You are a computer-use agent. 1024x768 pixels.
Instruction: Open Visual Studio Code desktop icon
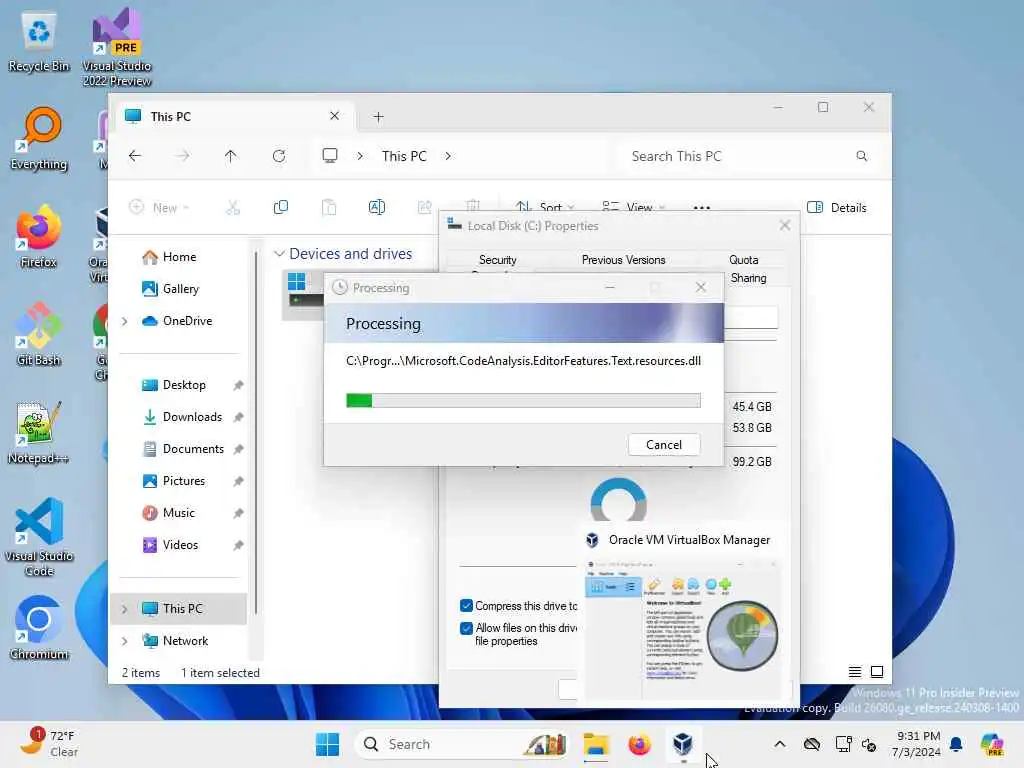[39, 537]
